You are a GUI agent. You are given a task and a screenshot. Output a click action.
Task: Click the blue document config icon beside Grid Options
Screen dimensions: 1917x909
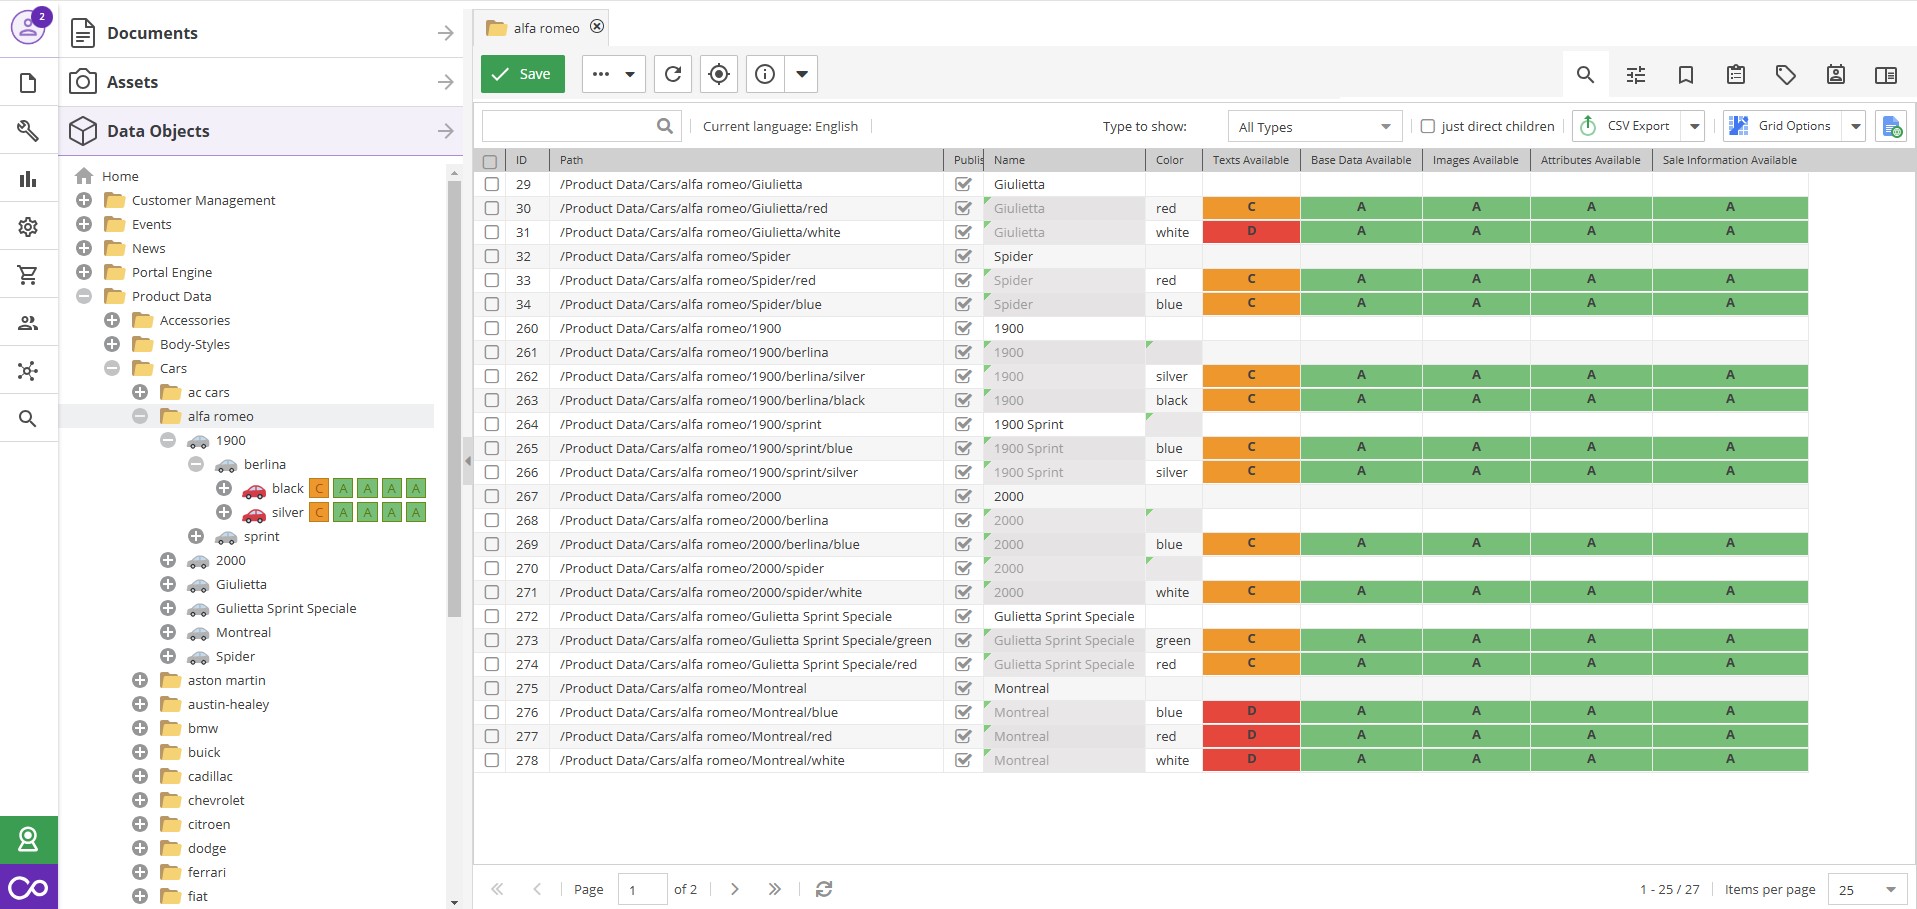coord(1891,126)
